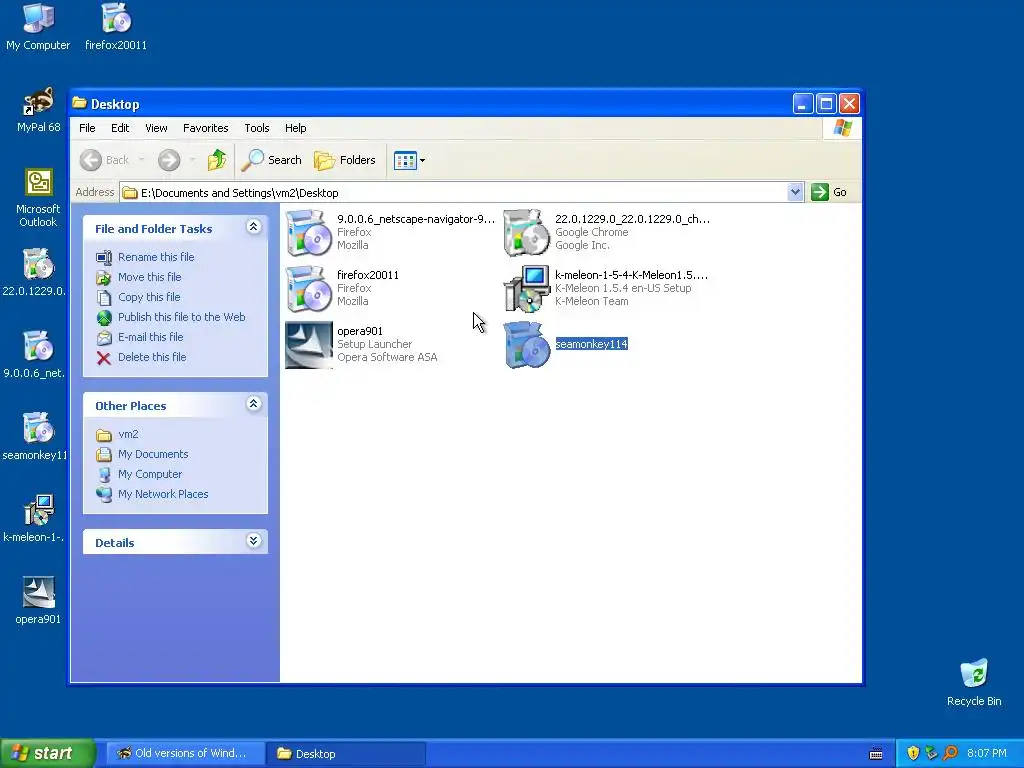Click Copy this file link
This screenshot has height=768, width=1024.
(149, 297)
